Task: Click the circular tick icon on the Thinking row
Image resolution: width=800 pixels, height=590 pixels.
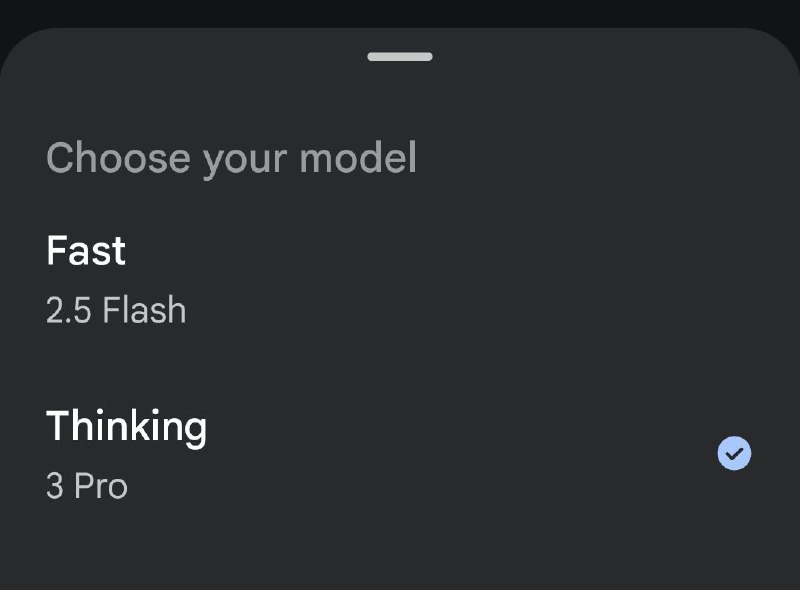Action: (734, 454)
